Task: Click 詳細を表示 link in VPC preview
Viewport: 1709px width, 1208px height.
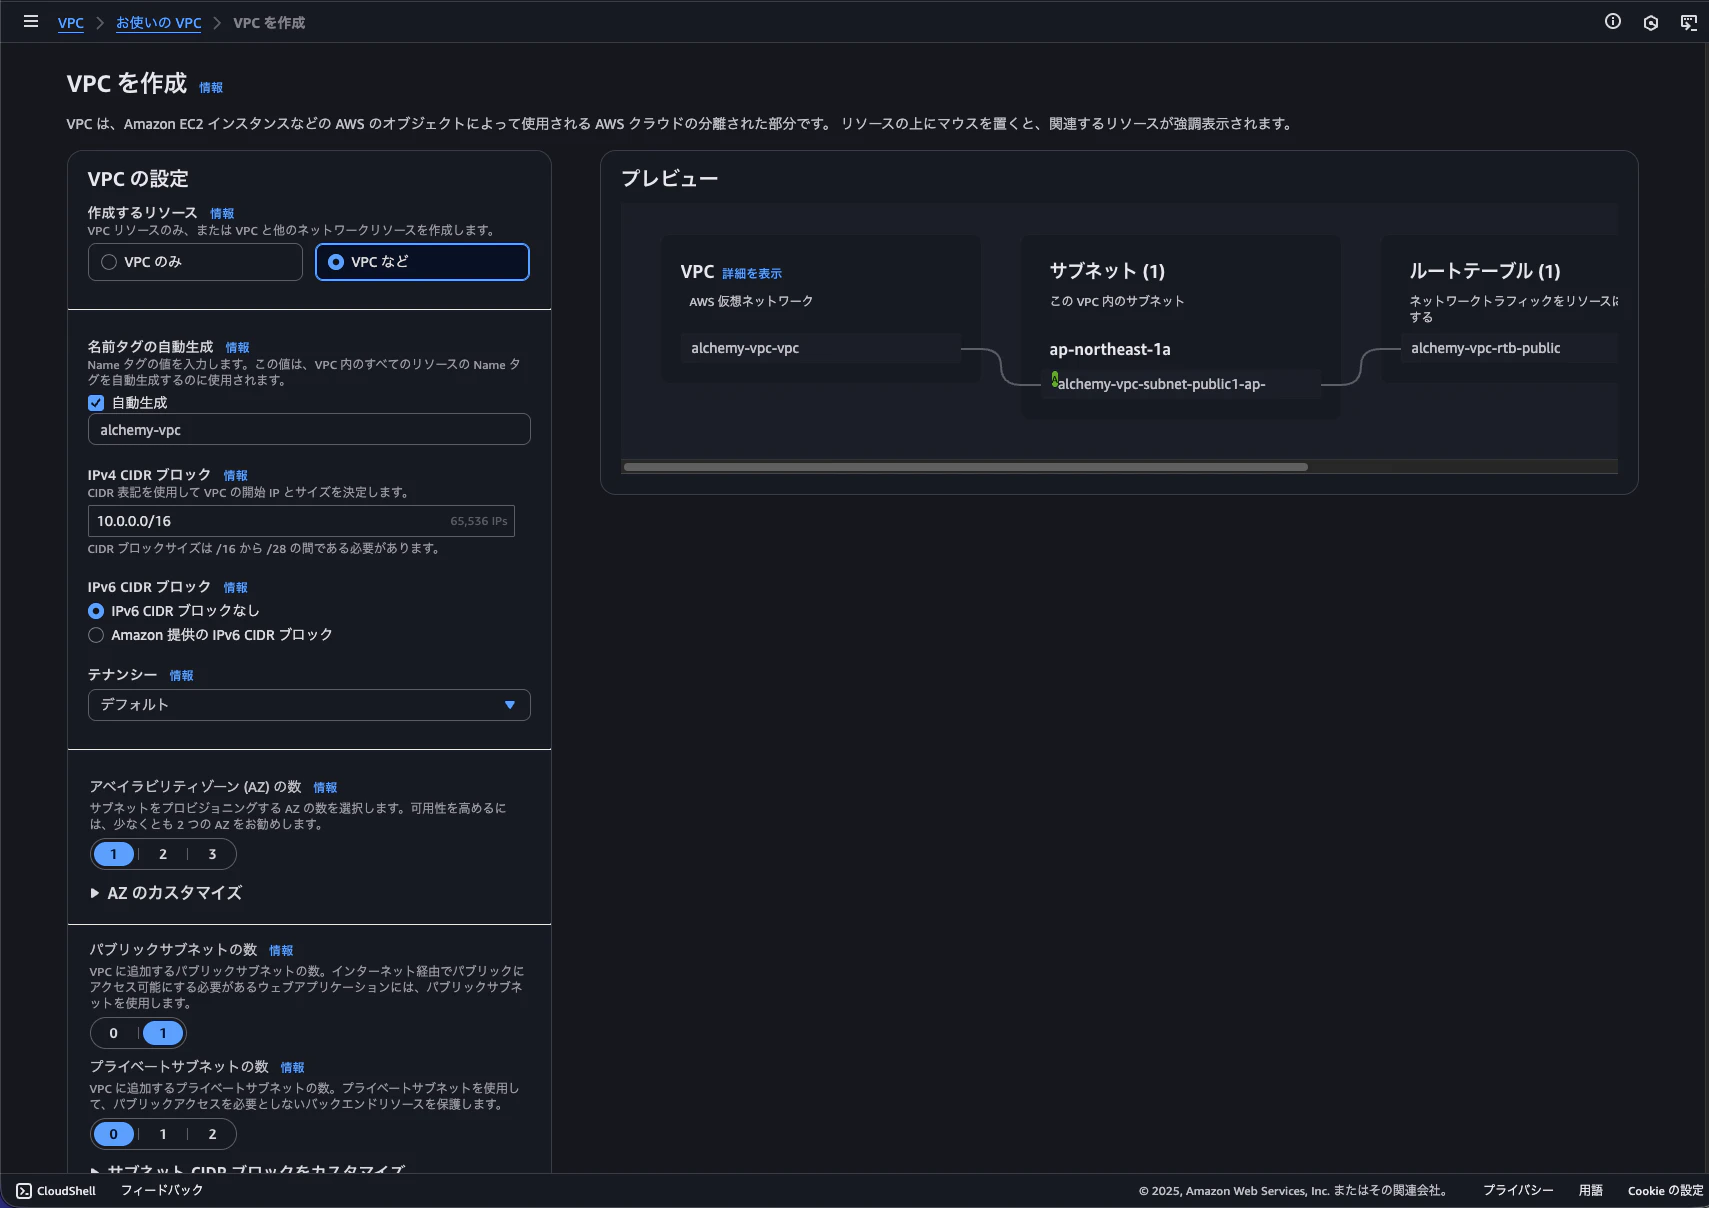Action: pos(752,274)
